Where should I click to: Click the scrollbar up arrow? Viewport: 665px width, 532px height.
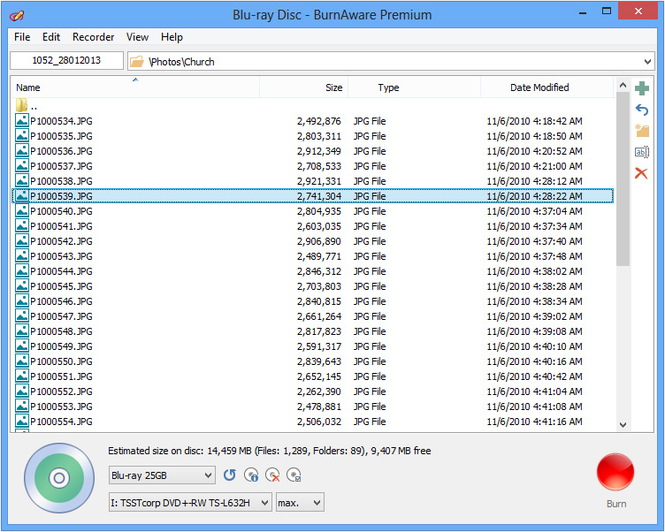623,85
